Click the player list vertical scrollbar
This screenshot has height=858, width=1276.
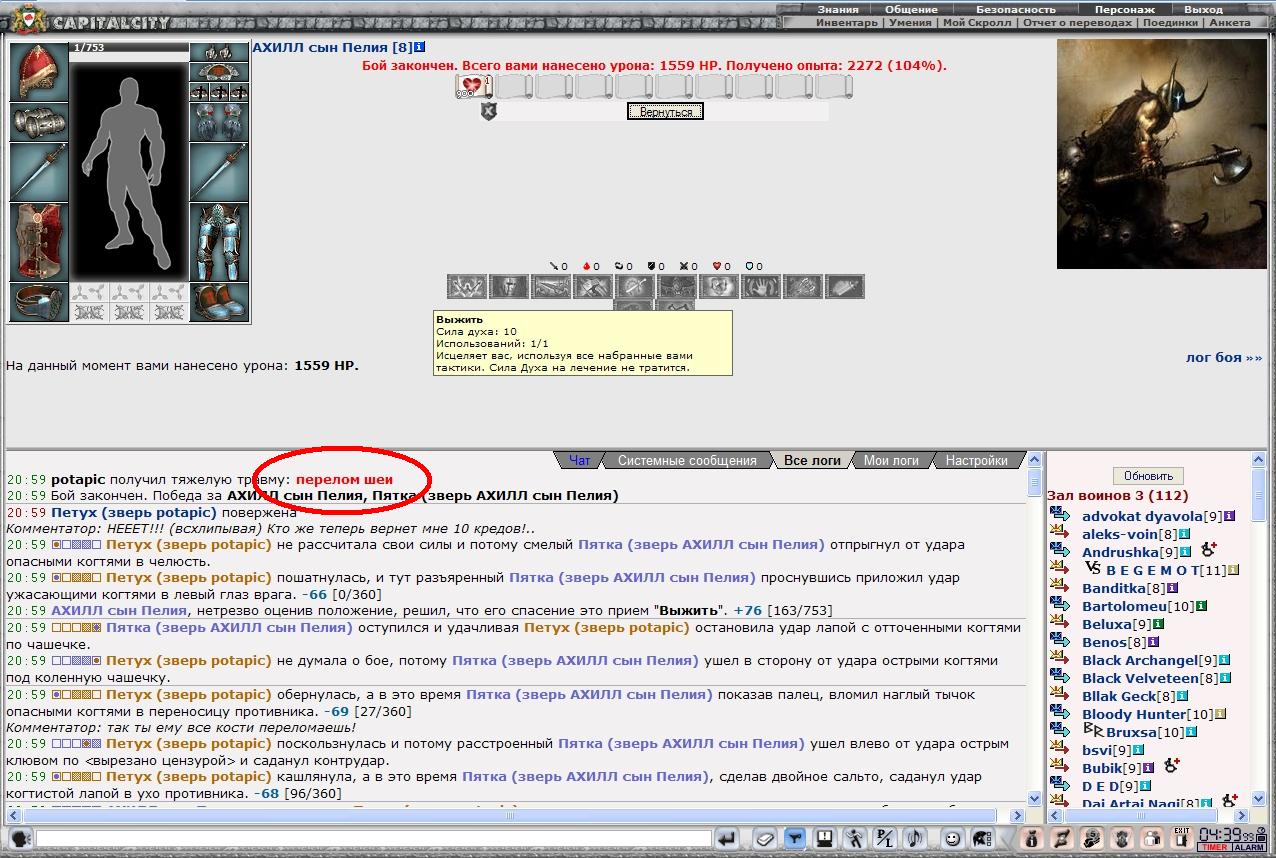(1259, 628)
